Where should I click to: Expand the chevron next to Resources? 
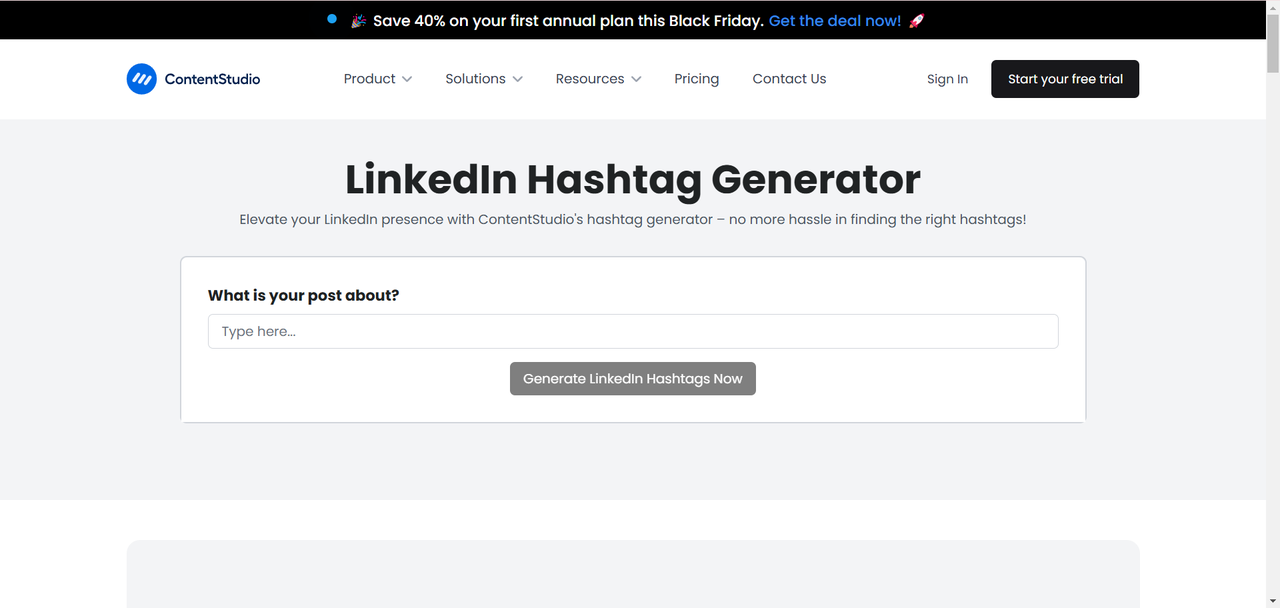coord(636,79)
